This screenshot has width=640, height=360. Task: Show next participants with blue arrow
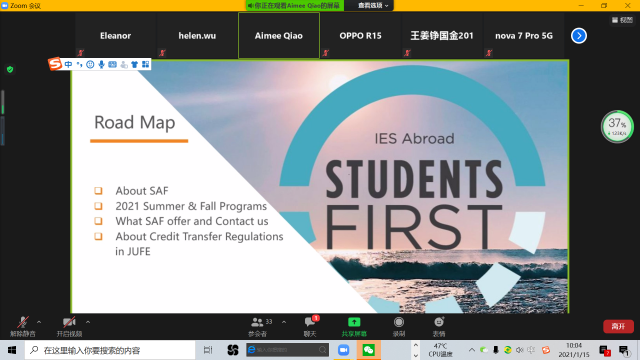tap(579, 36)
